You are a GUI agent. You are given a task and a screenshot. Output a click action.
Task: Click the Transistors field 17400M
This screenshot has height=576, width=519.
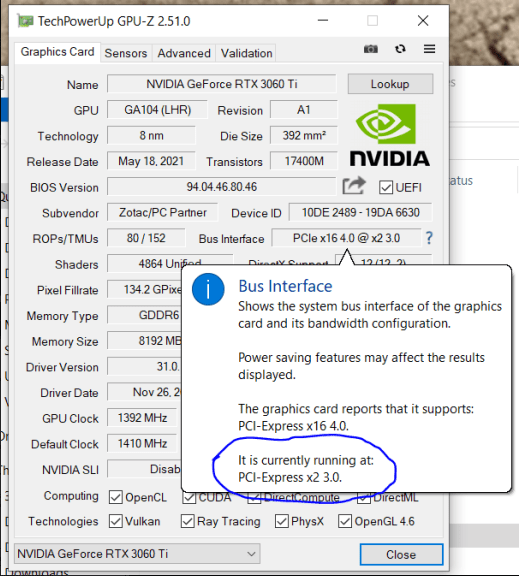tap(304, 161)
